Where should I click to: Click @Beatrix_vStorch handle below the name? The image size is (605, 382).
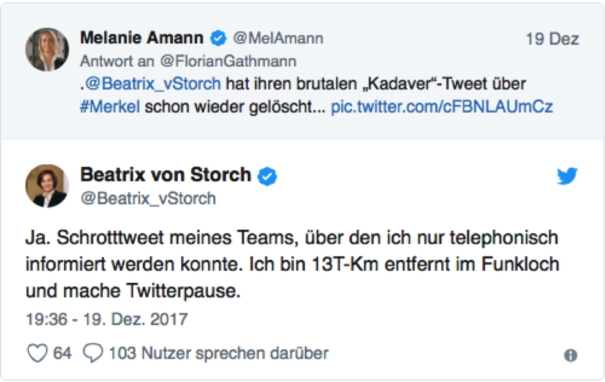[148, 198]
